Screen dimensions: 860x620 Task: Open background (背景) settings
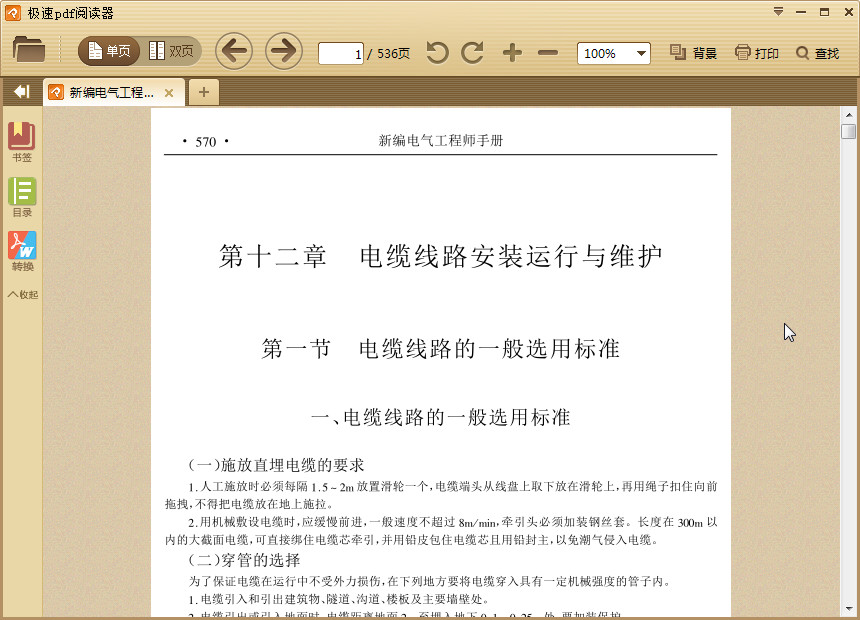click(693, 53)
